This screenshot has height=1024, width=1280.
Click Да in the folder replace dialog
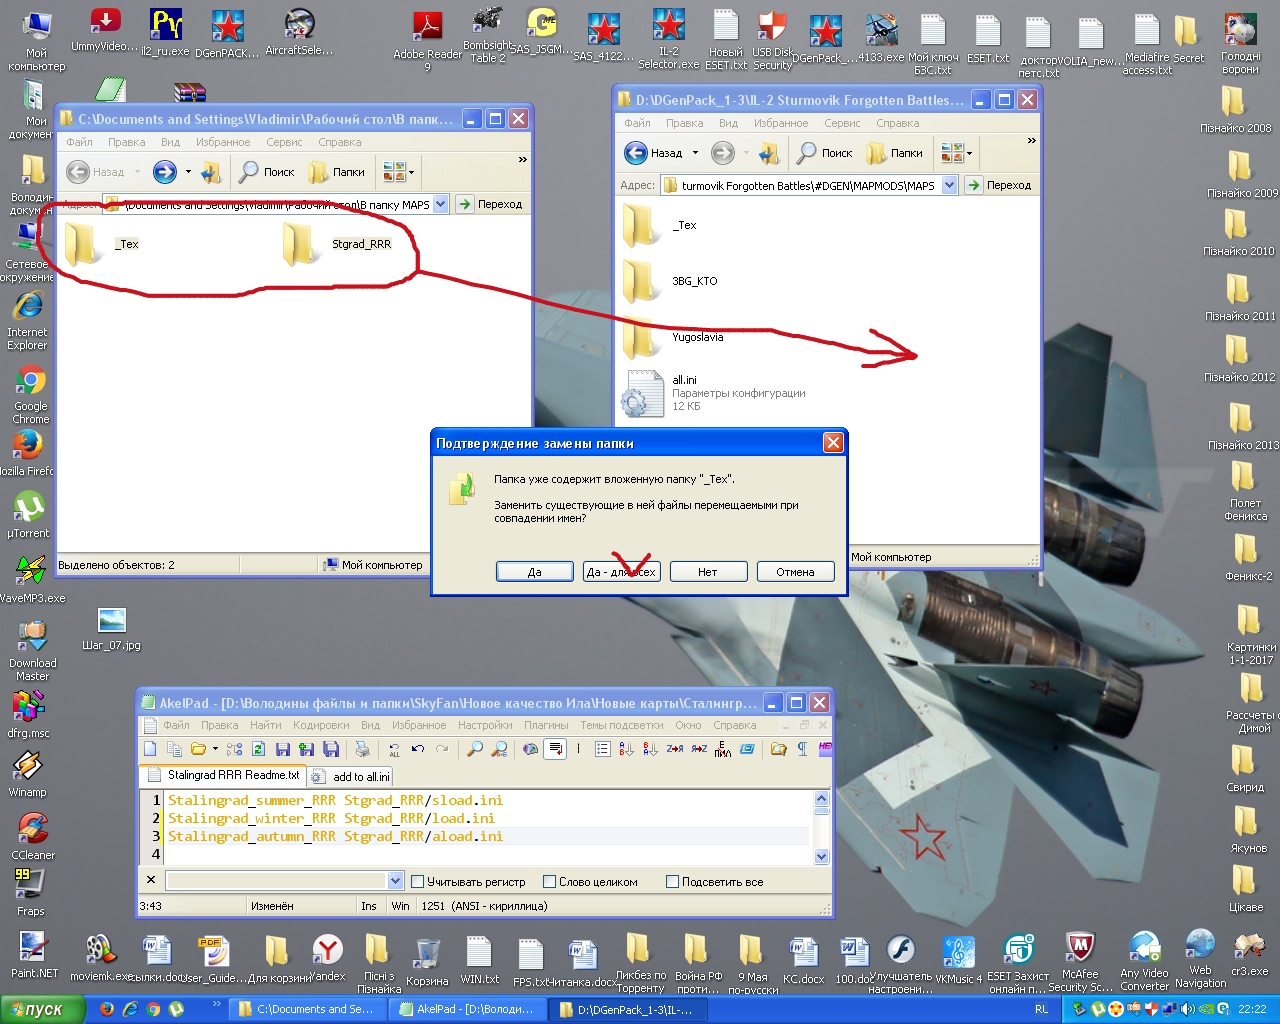coord(535,572)
